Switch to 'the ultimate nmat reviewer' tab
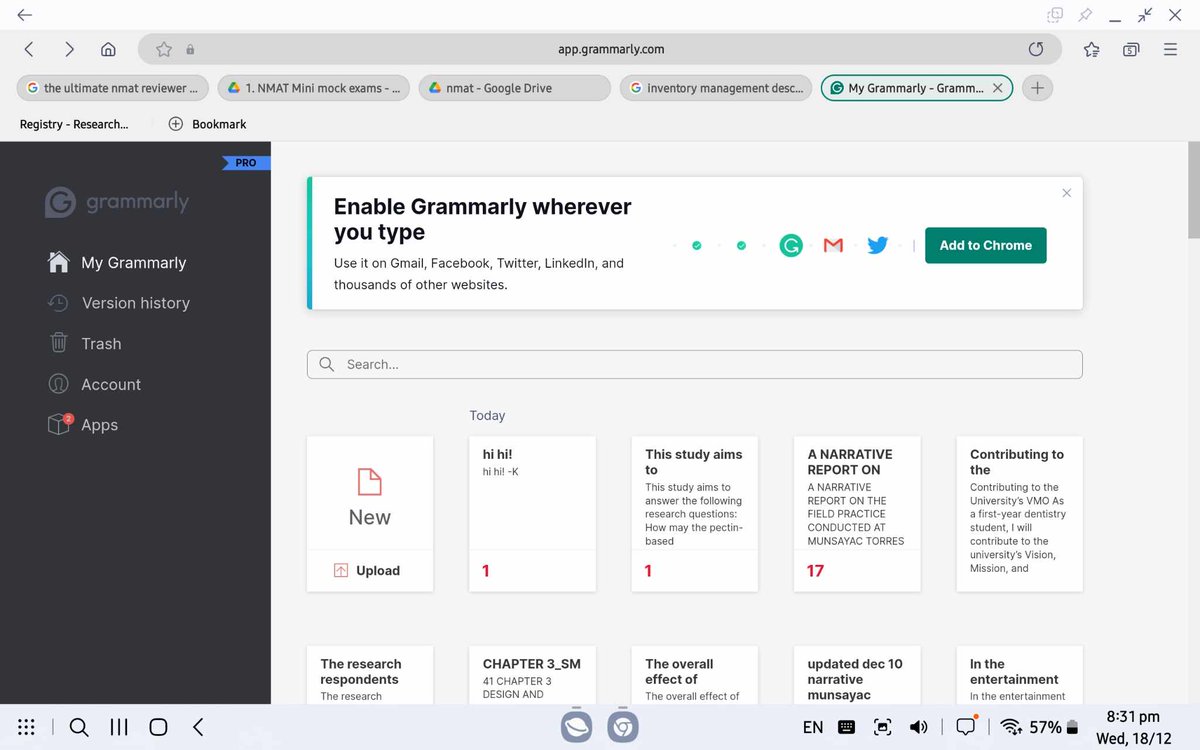This screenshot has width=1200, height=750. 113,88
